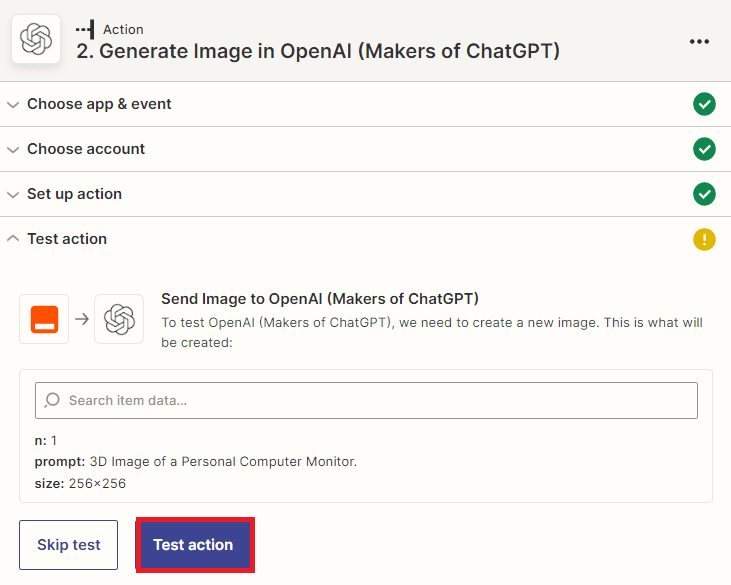The image size is (731, 585).
Task: Open the three-dot more options menu
Action: pos(699,41)
